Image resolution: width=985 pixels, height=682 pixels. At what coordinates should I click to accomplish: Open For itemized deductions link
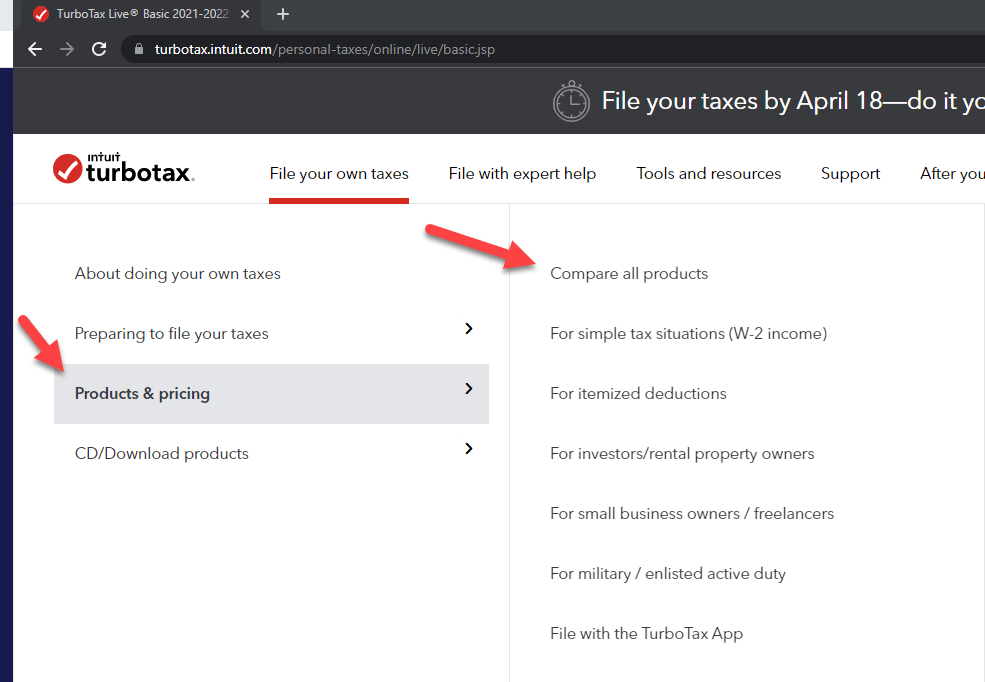pyautogui.click(x=638, y=394)
